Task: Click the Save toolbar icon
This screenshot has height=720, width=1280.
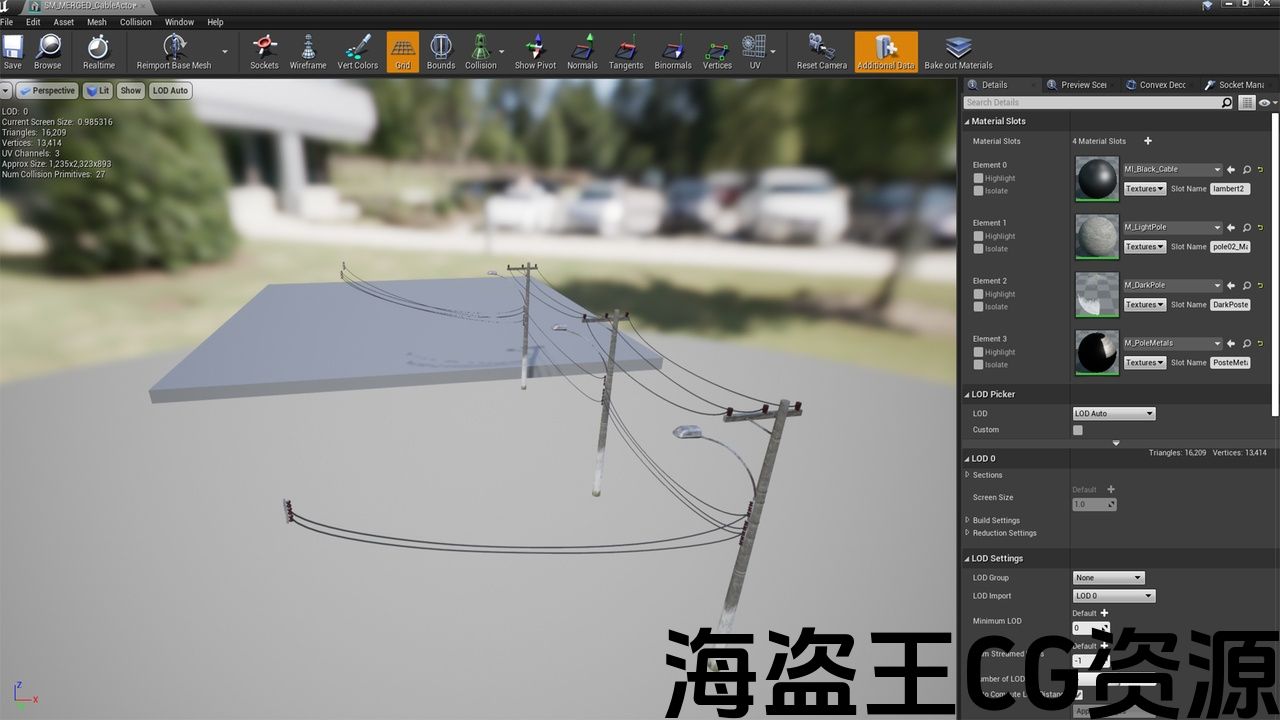Action: click(13, 52)
